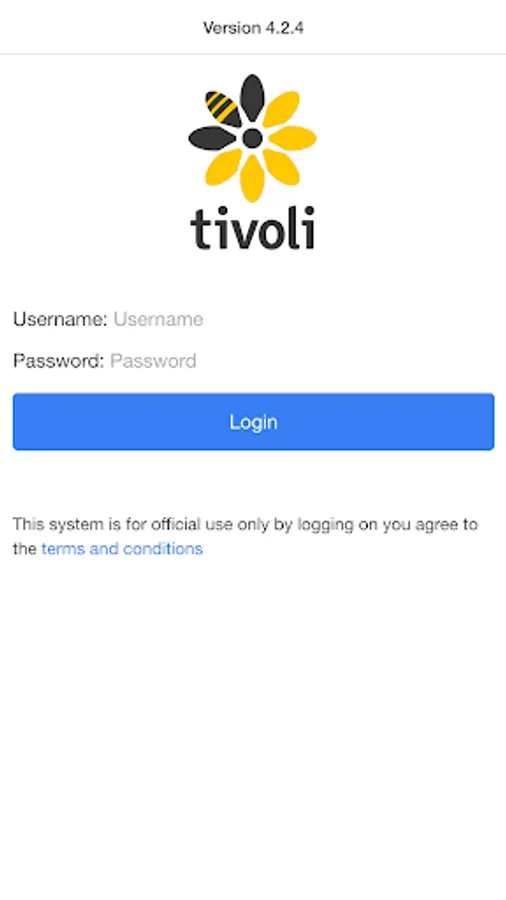Click the upper-right yellow petal of logo
The image size is (506, 900).
pos(281,109)
